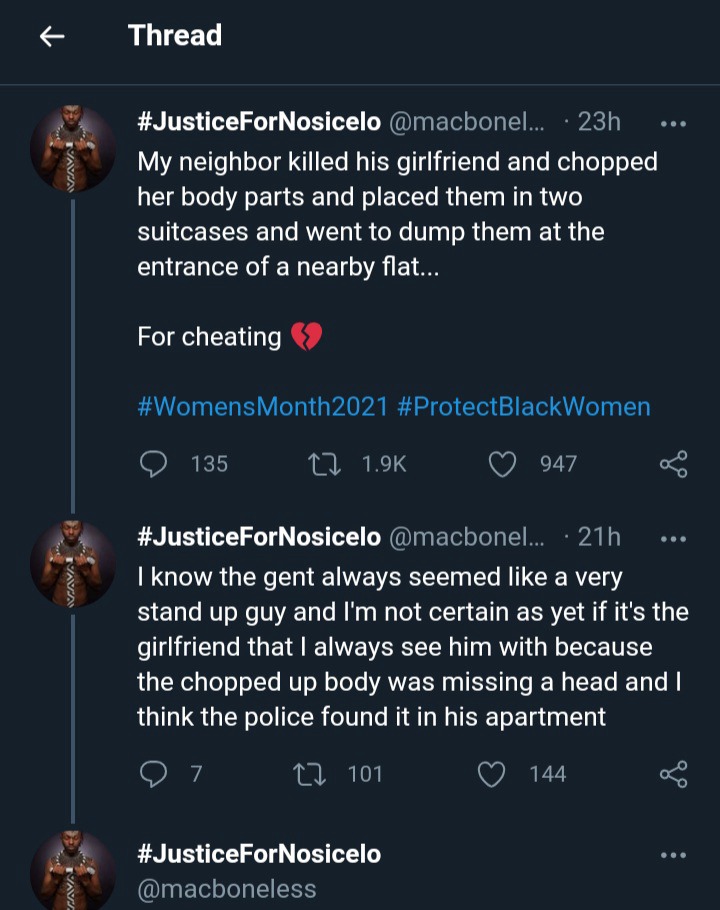This screenshot has width=720, height=910.
Task: Share the second tweet about the gent
Action: [x=674, y=774]
